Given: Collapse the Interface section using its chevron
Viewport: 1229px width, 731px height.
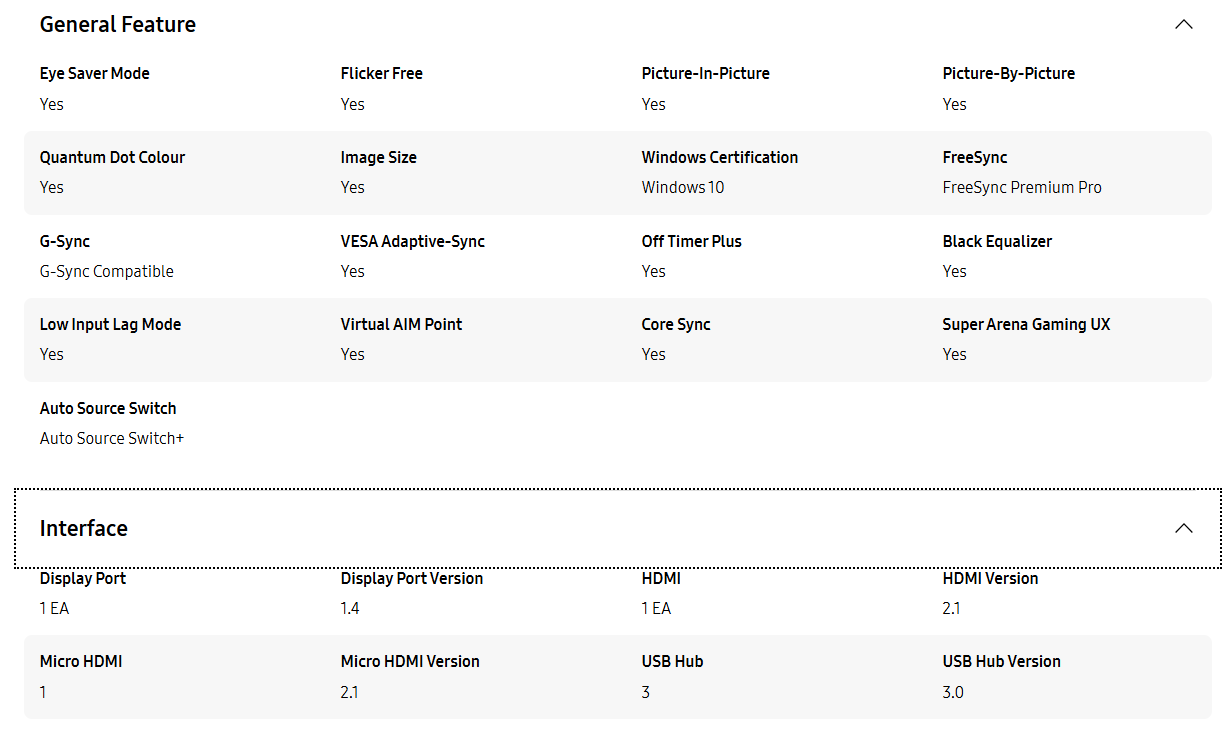Looking at the screenshot, I should pos(1184,528).
